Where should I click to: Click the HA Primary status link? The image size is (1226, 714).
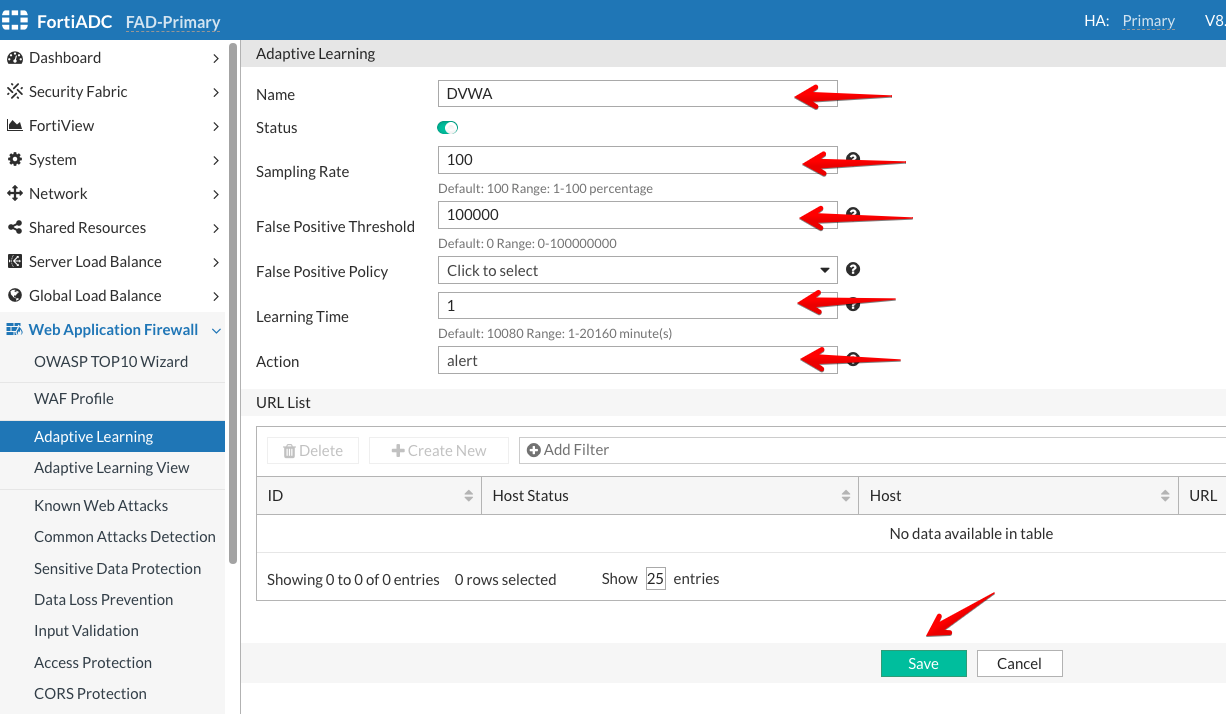[1148, 21]
